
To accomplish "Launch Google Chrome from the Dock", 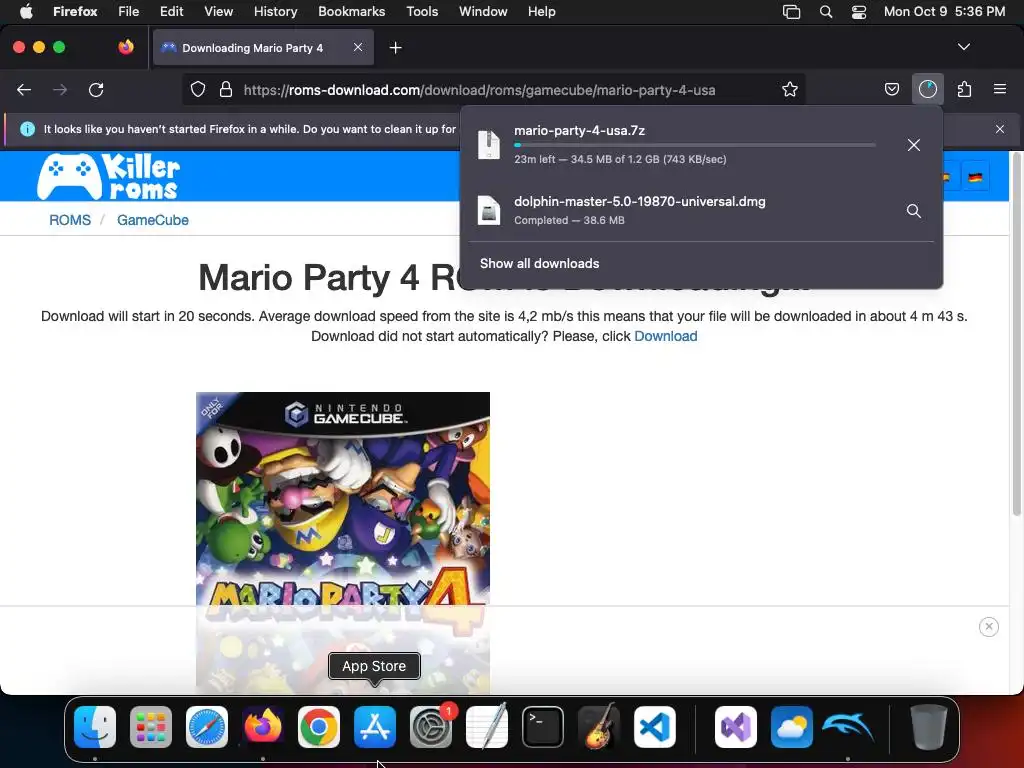I will coord(319,727).
